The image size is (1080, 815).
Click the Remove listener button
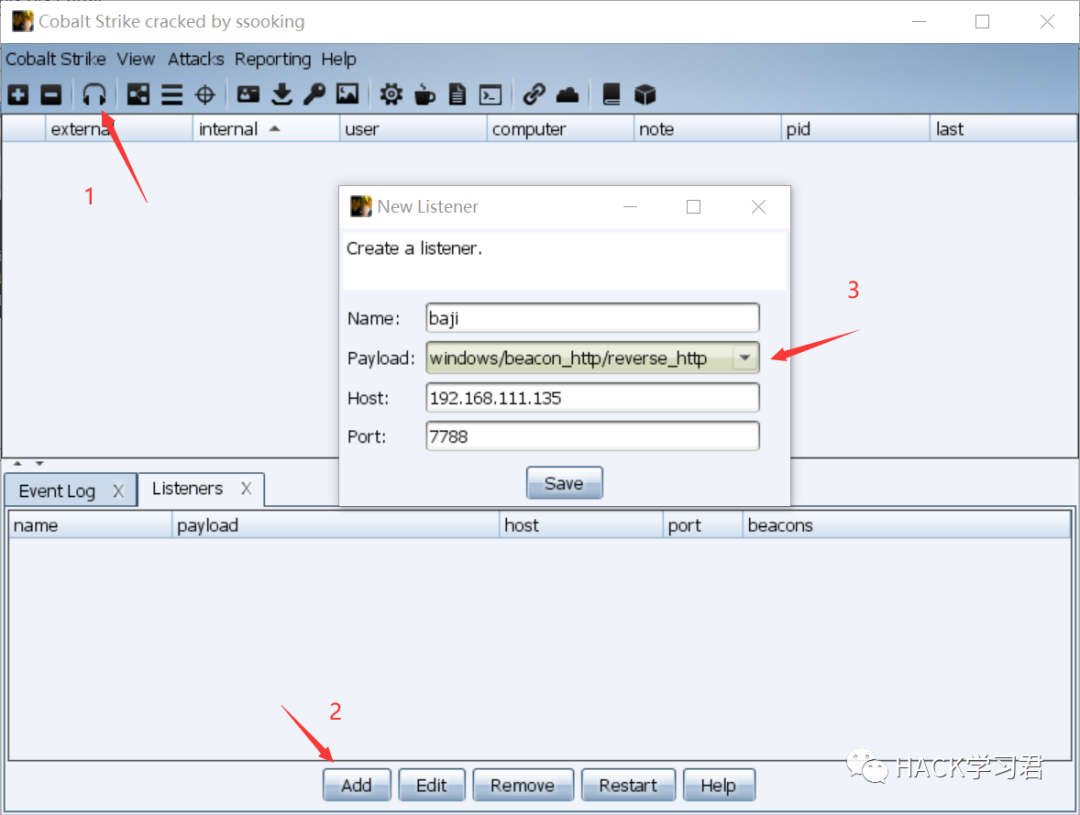pyautogui.click(x=522, y=785)
